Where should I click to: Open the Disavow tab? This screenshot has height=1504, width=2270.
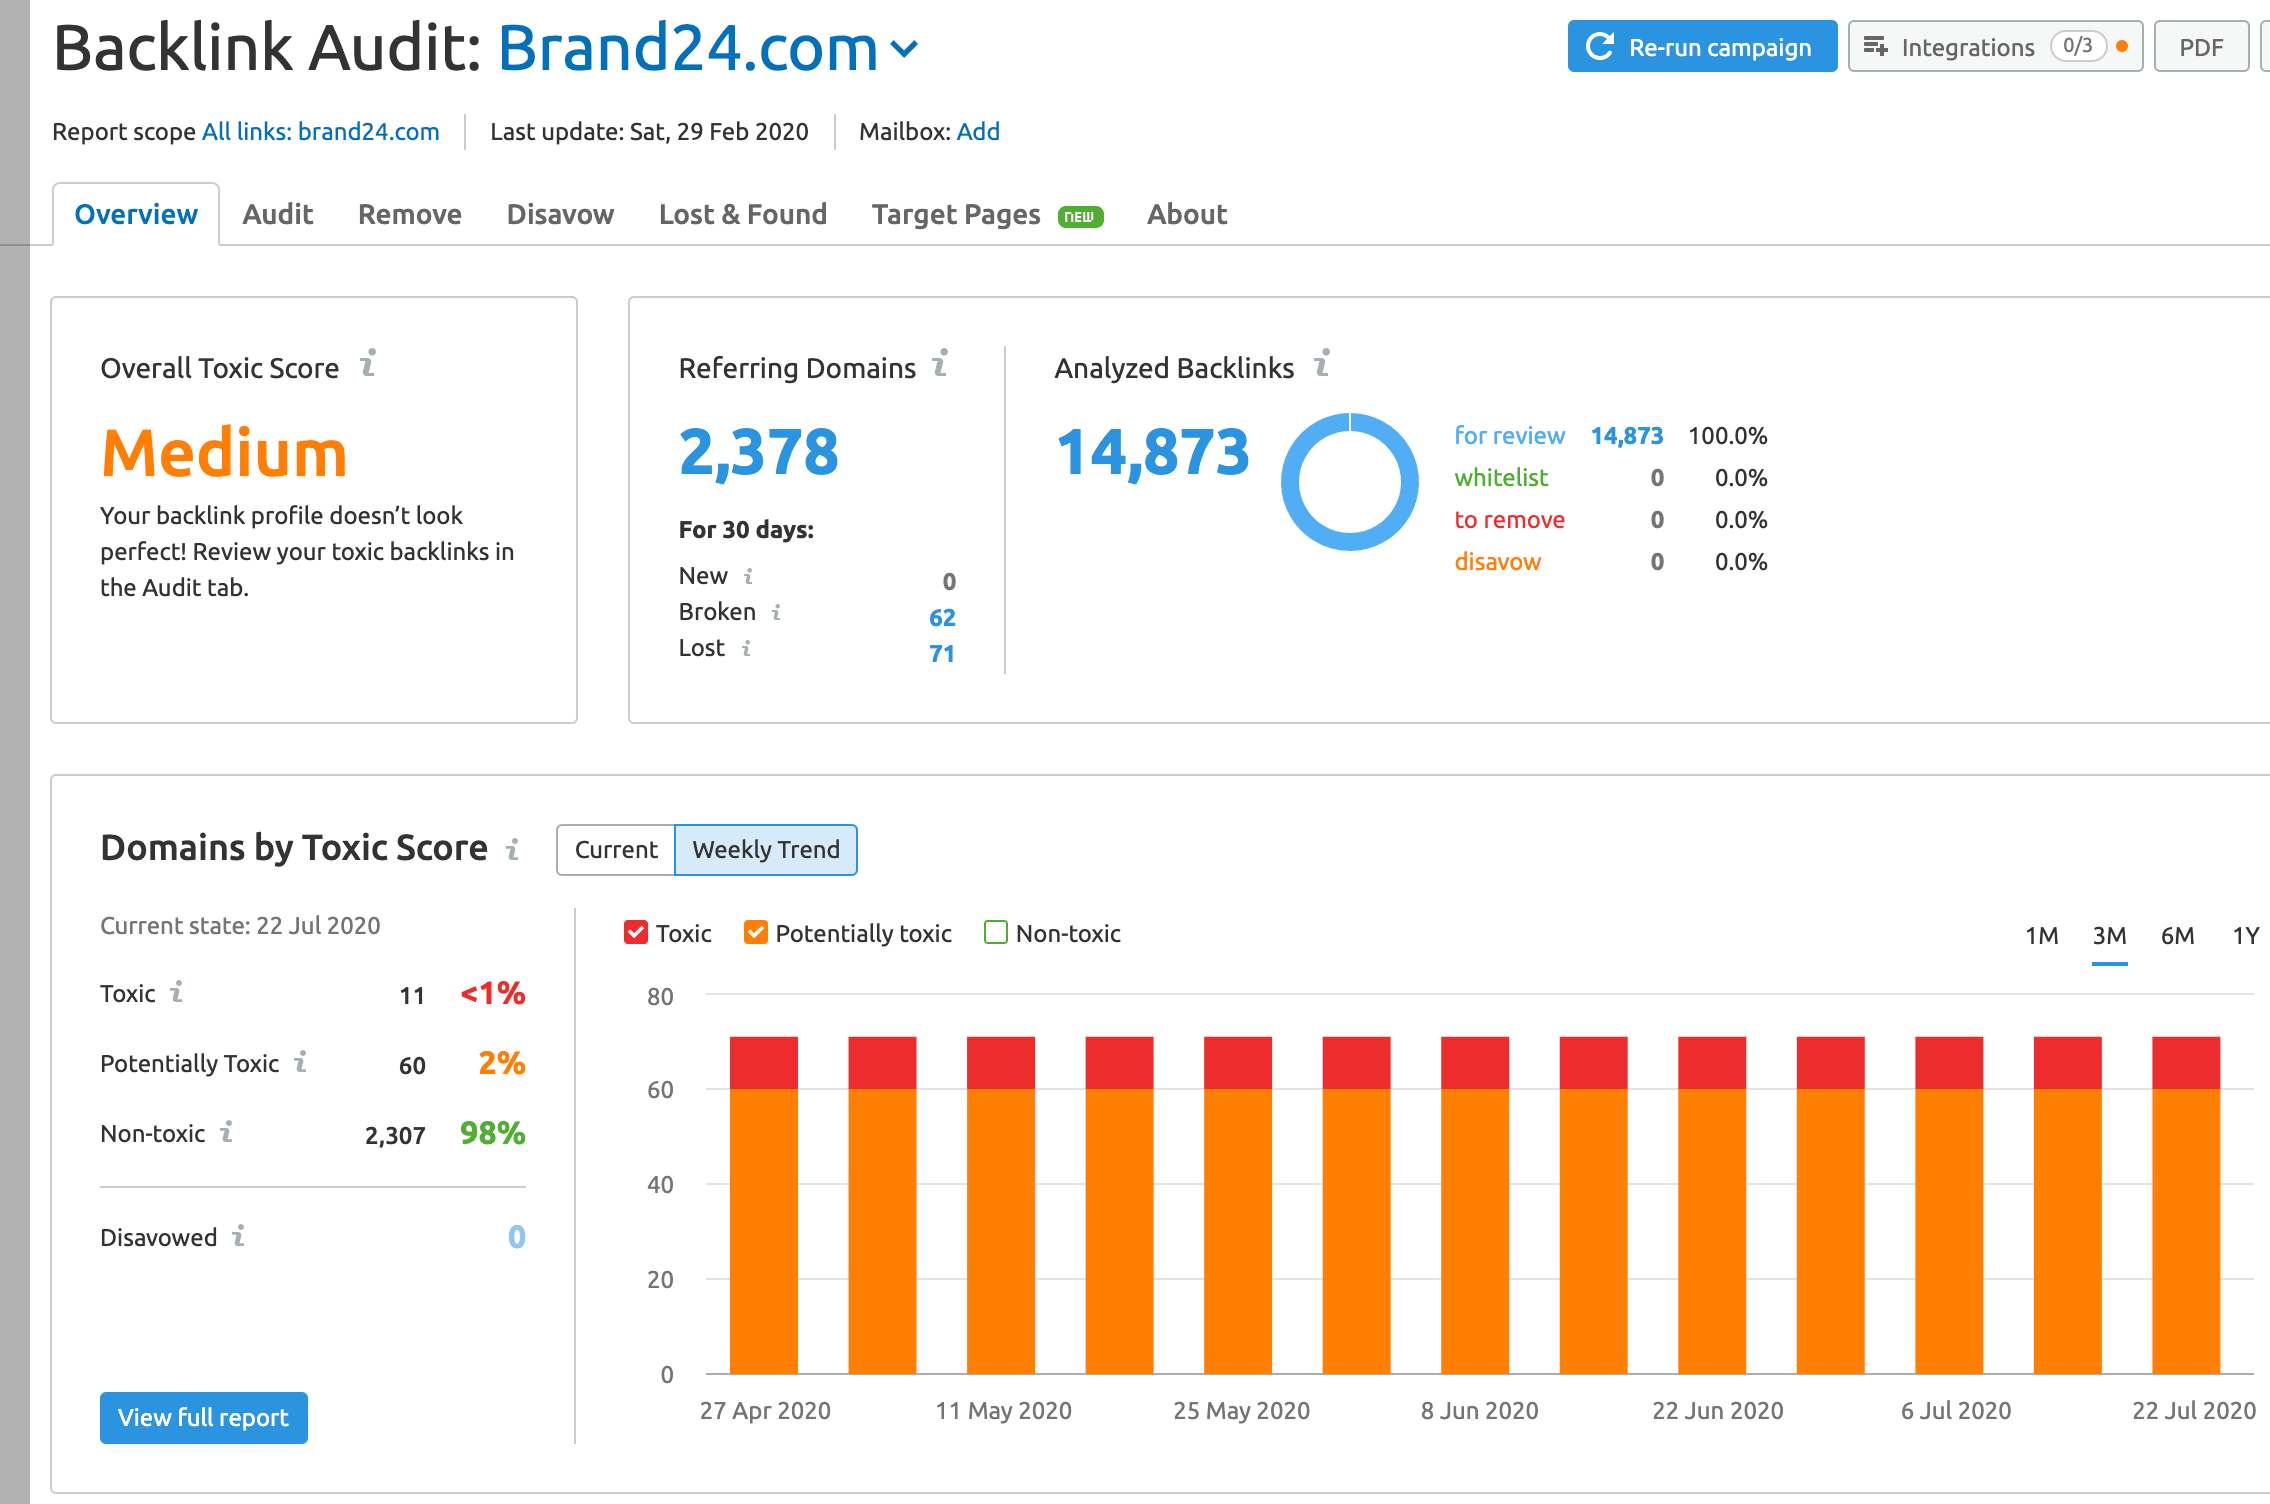560,214
